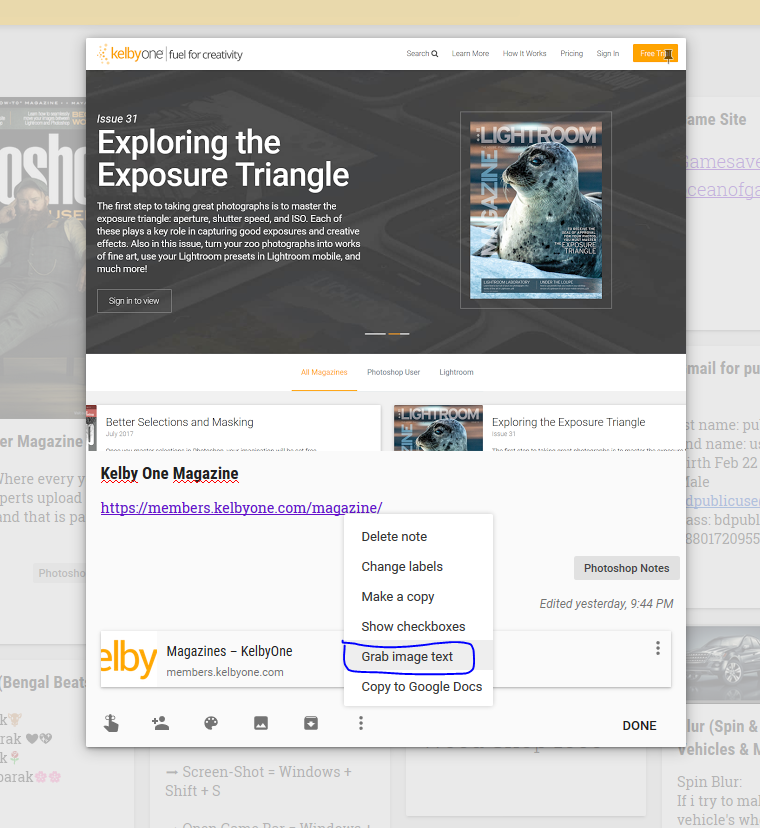Archive the note with the archive icon
760x828 pixels.
coord(311,723)
